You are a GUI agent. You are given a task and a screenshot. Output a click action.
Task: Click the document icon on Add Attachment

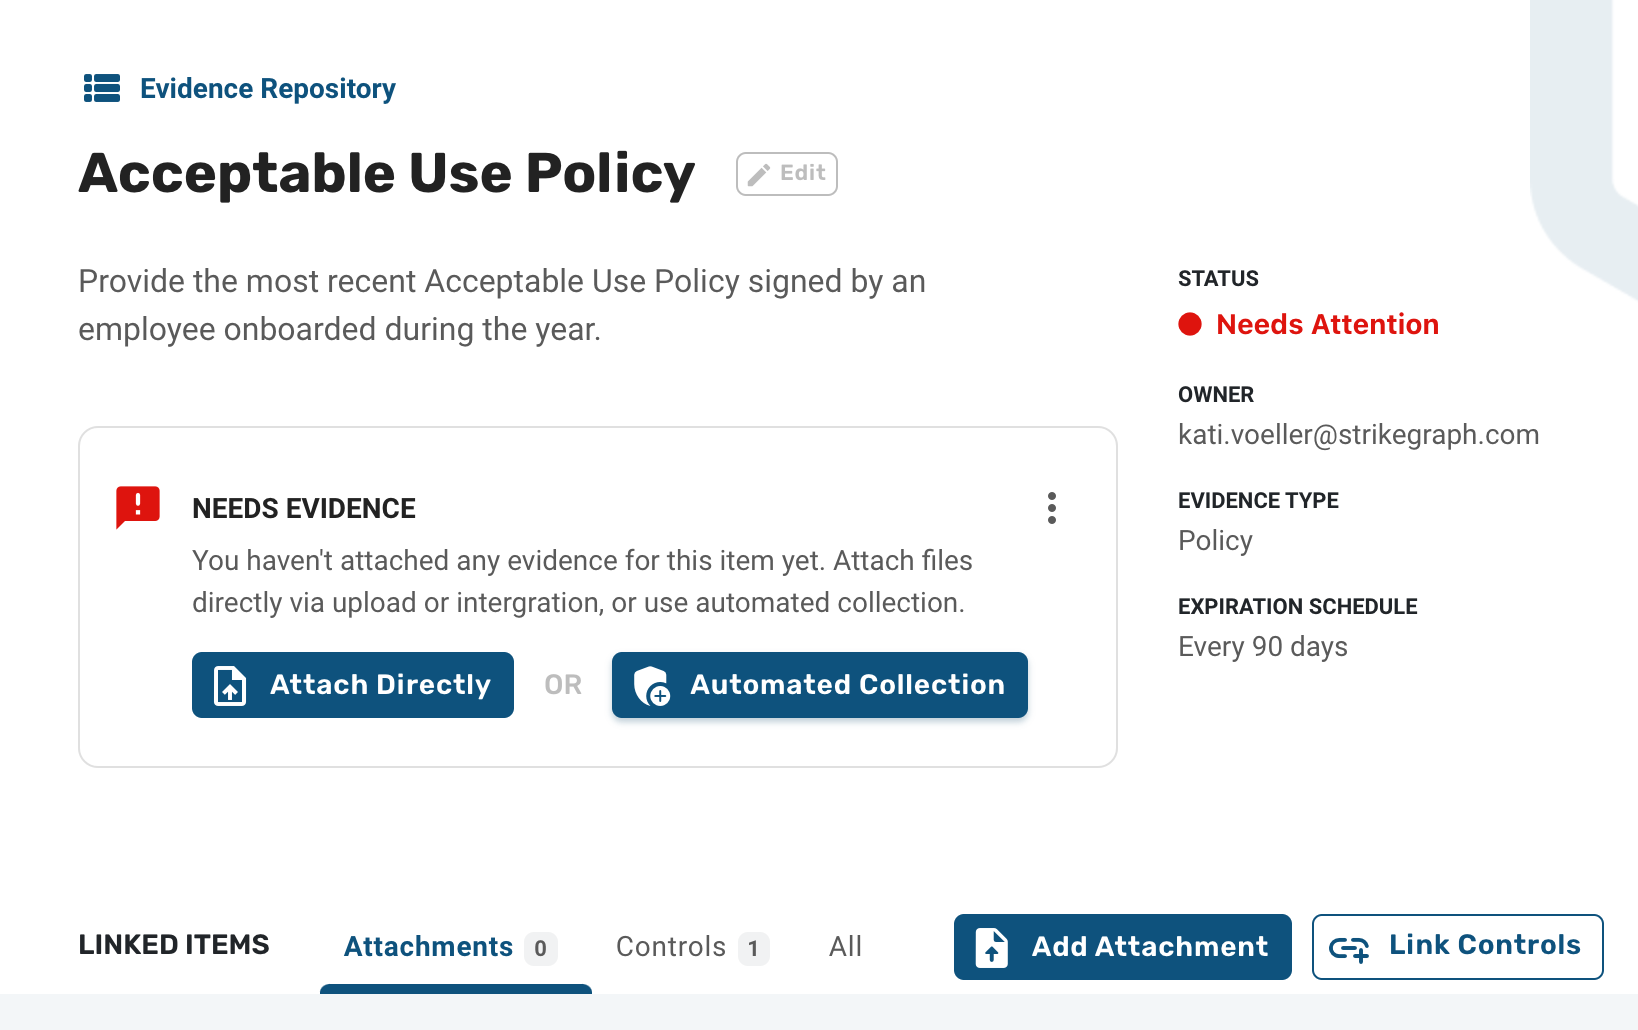click(x=992, y=947)
